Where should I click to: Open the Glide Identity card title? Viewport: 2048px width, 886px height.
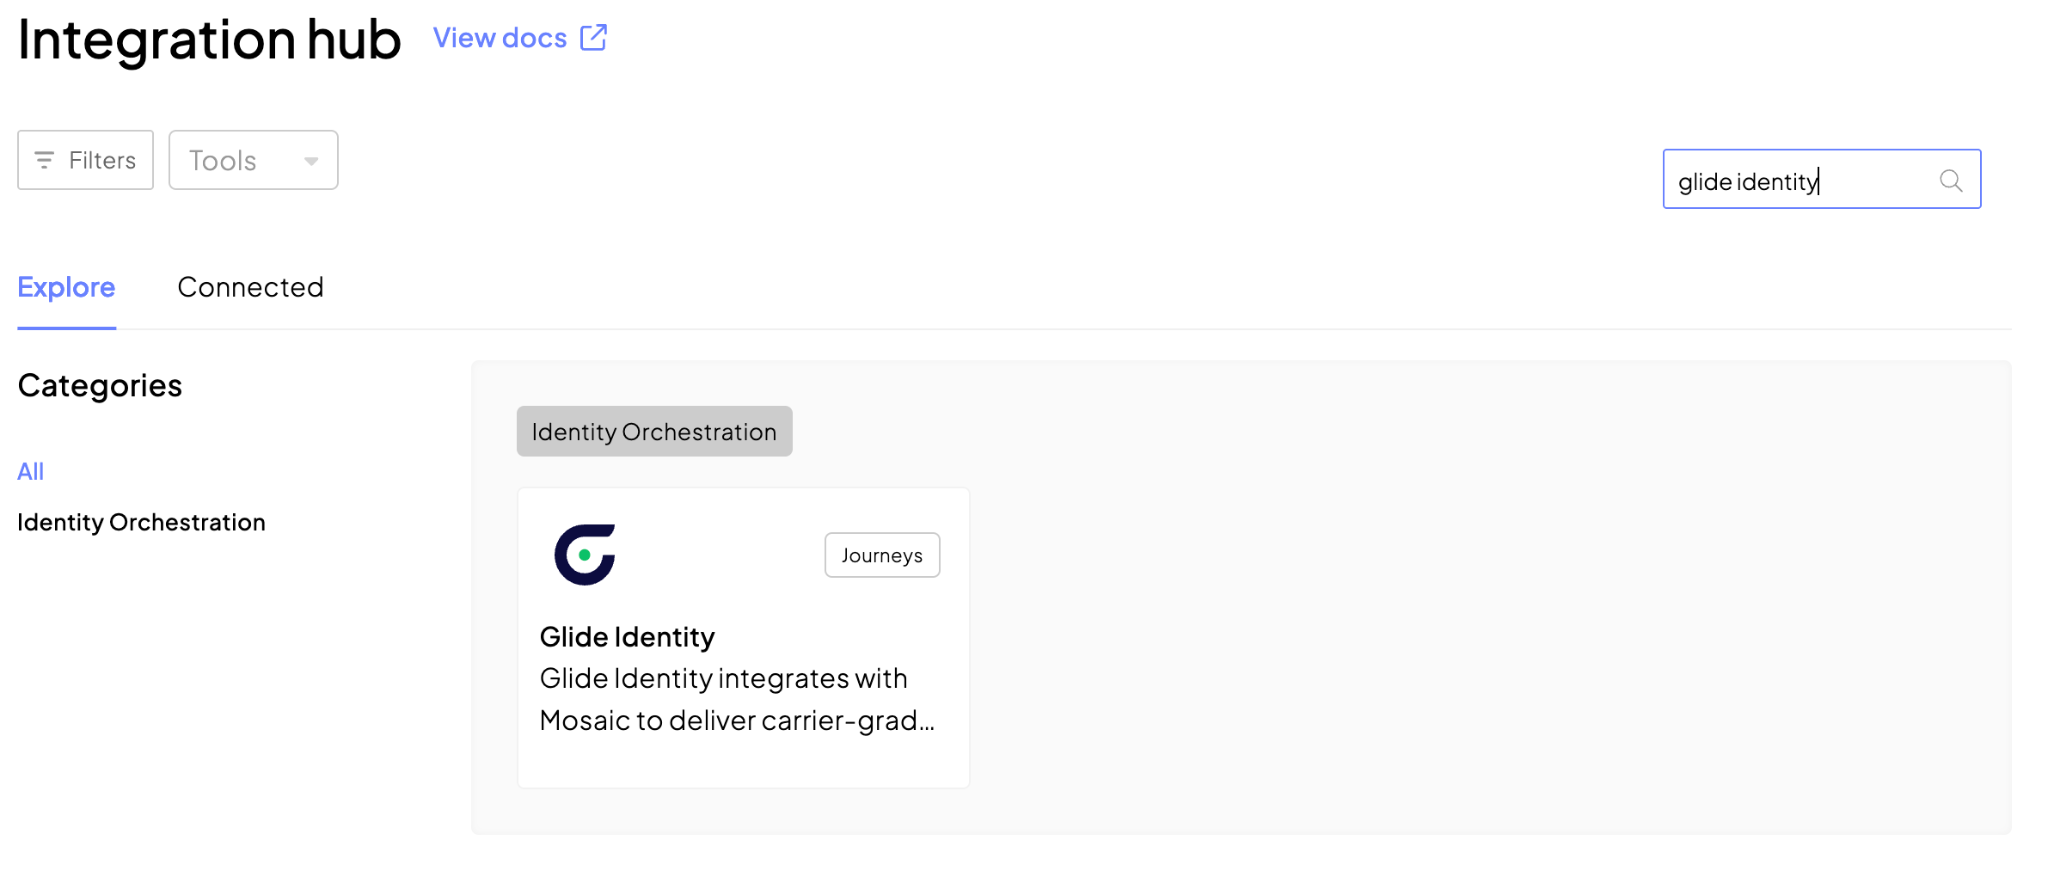(627, 637)
